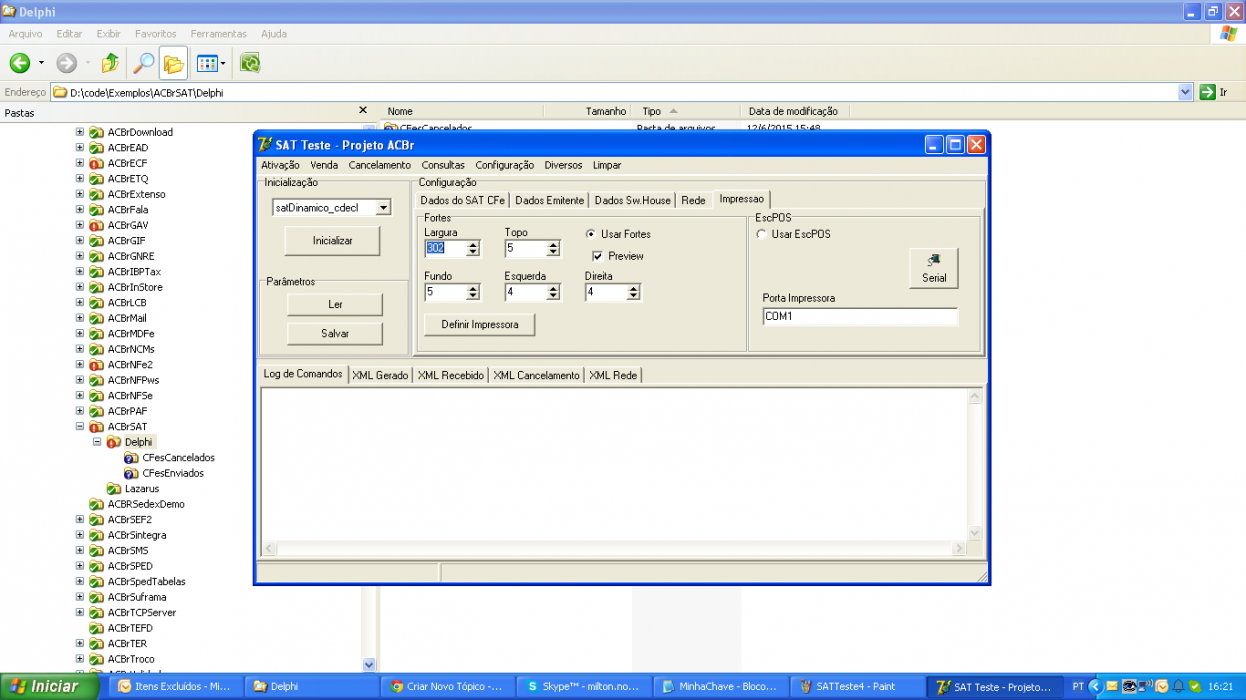The image size is (1246, 700).
Task: Click the Inicializar button
Action: (x=332, y=241)
